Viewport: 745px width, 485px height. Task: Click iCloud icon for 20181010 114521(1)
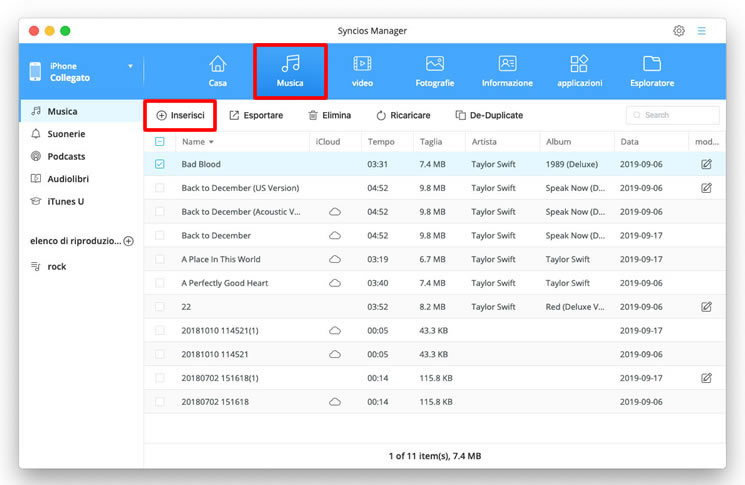click(x=335, y=330)
